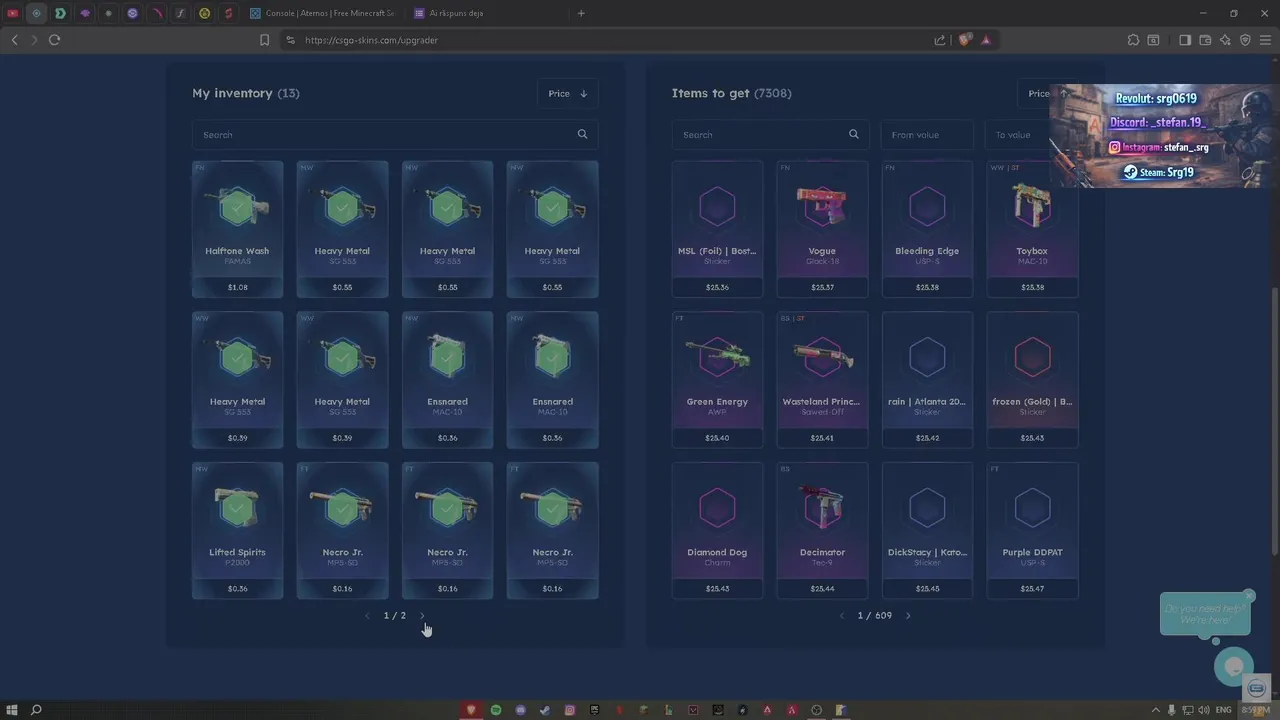Image resolution: width=1280 pixels, height=720 pixels.
Task: Click inventory search magnifier icon
Action: coord(582,134)
